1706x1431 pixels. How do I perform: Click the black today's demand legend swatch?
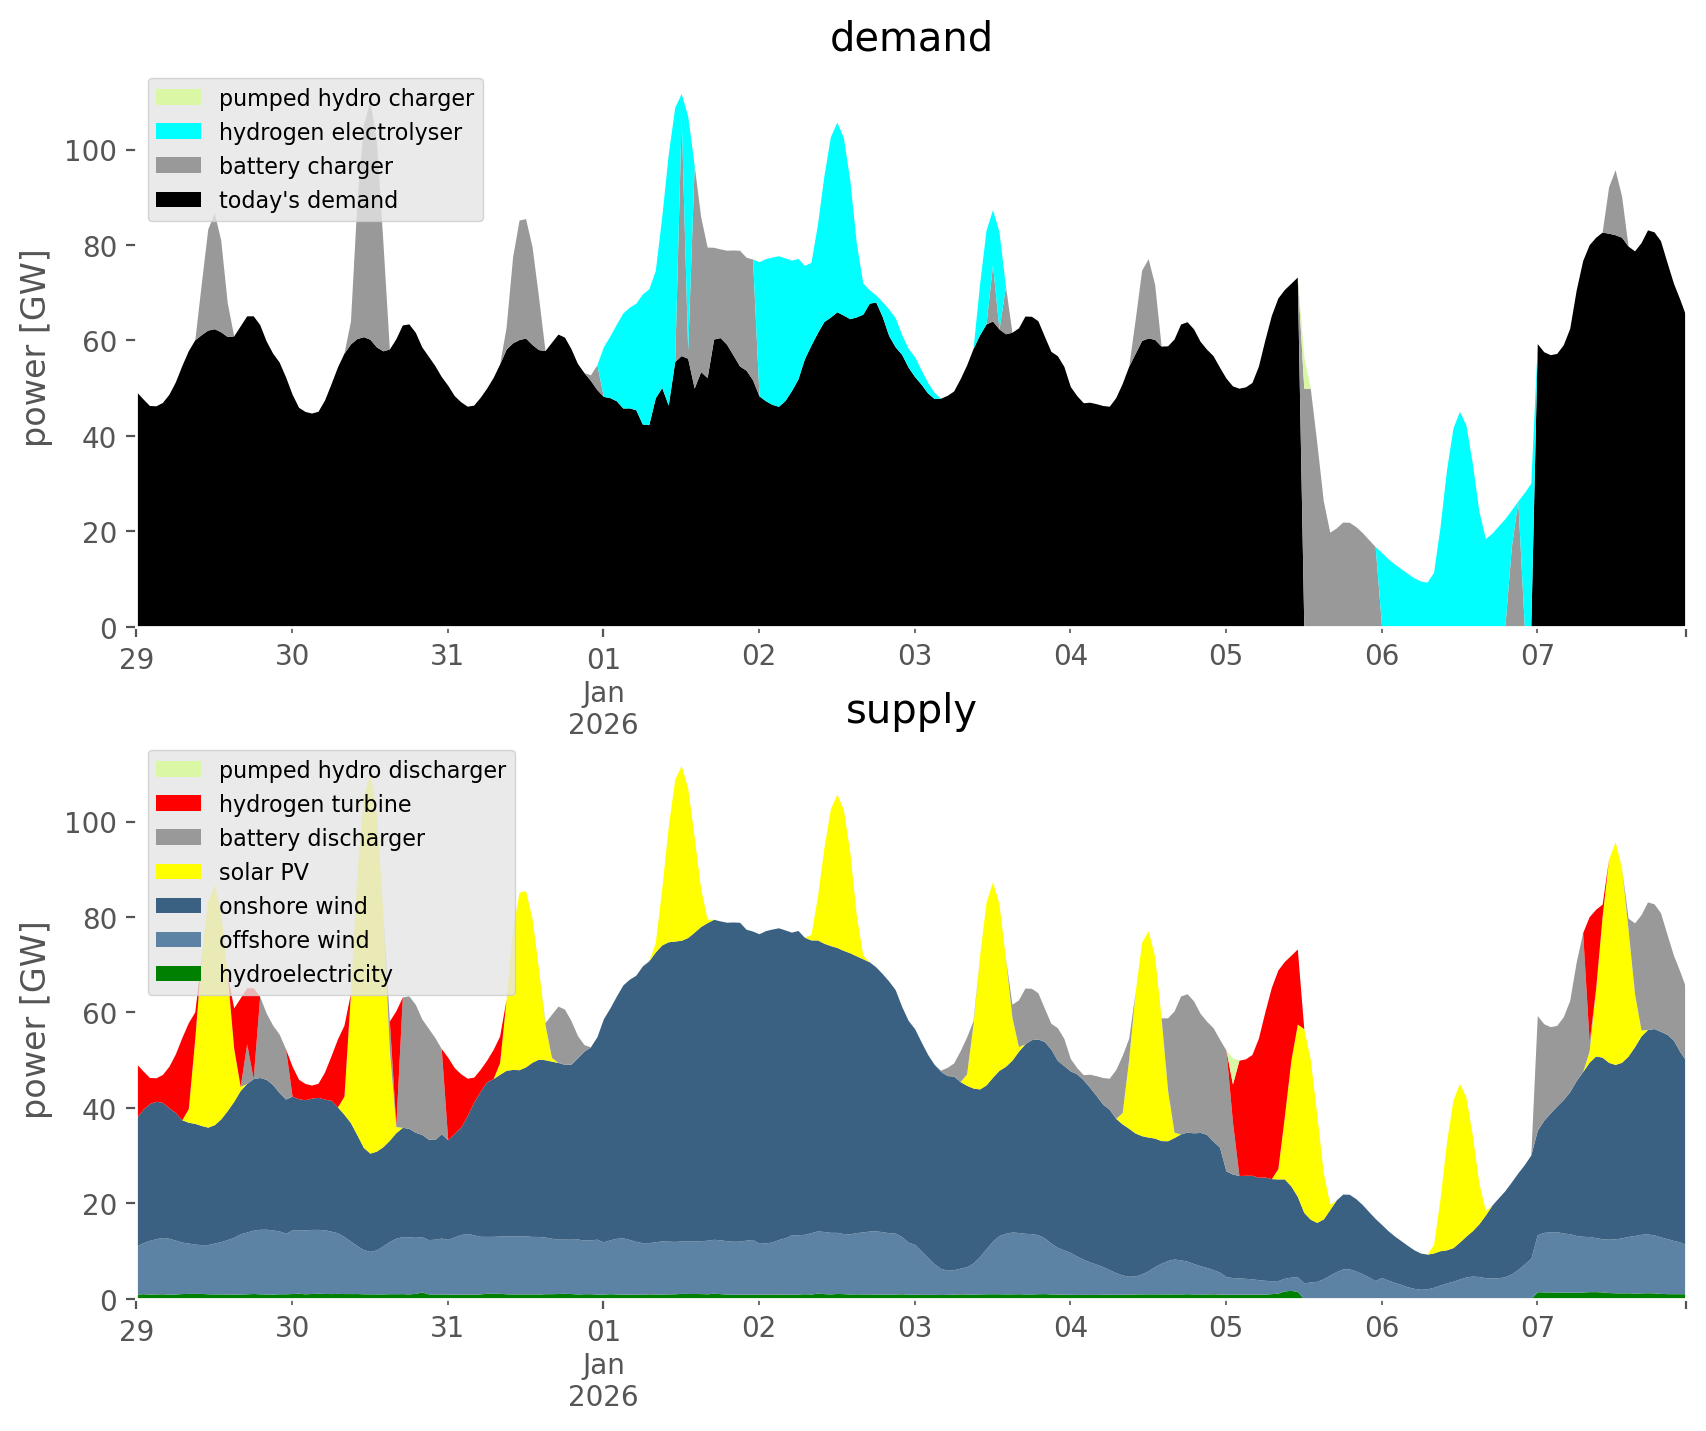coord(179,200)
